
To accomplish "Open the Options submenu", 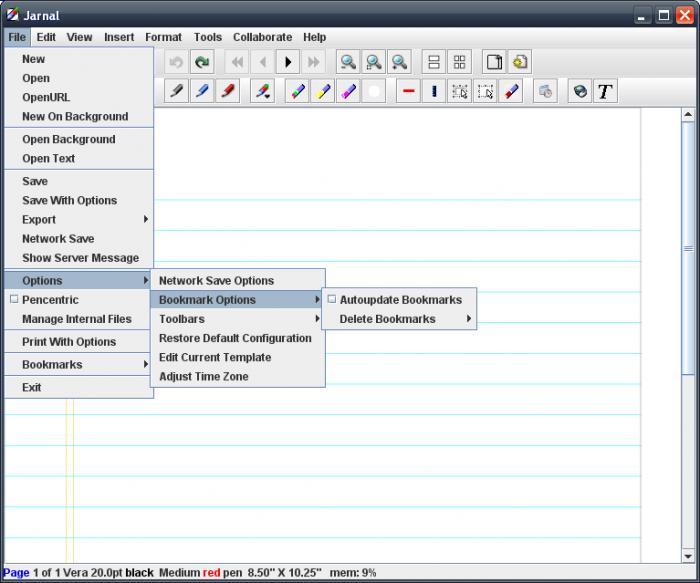I will (x=79, y=280).
